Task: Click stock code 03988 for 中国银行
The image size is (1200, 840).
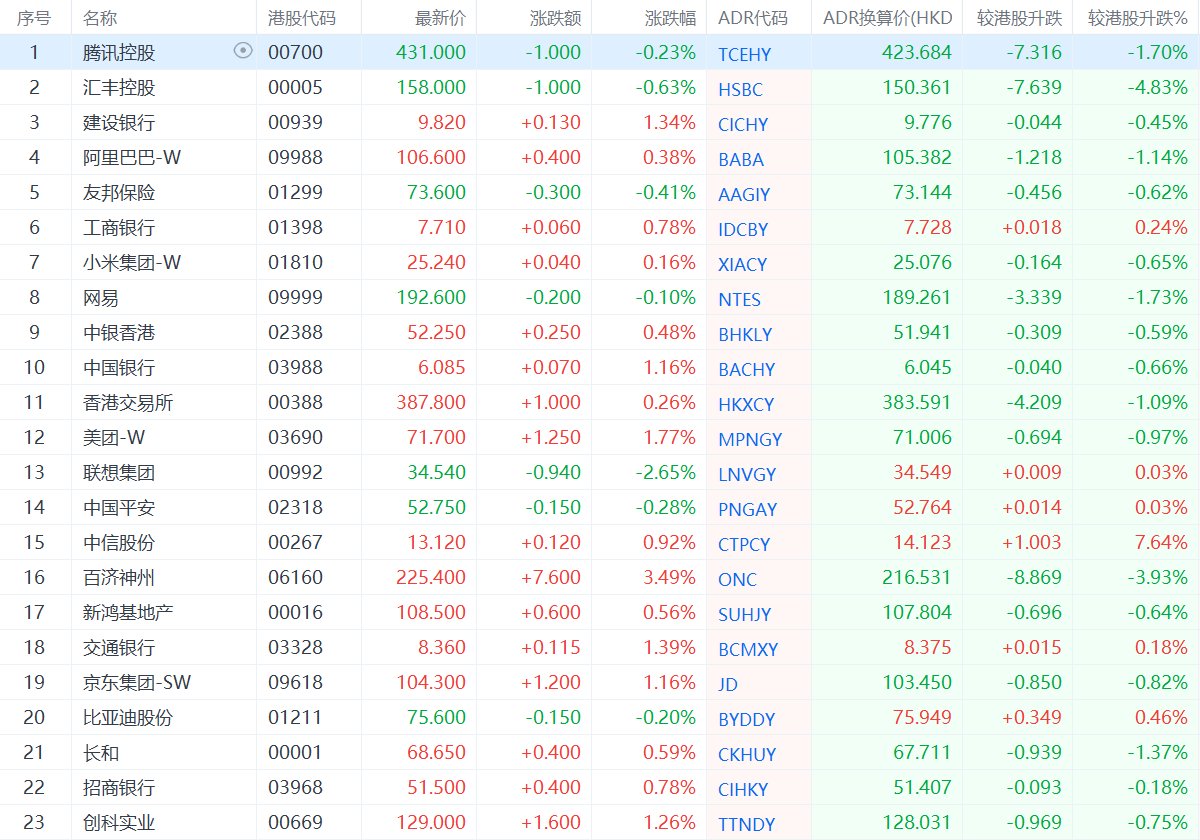Action: [296, 367]
